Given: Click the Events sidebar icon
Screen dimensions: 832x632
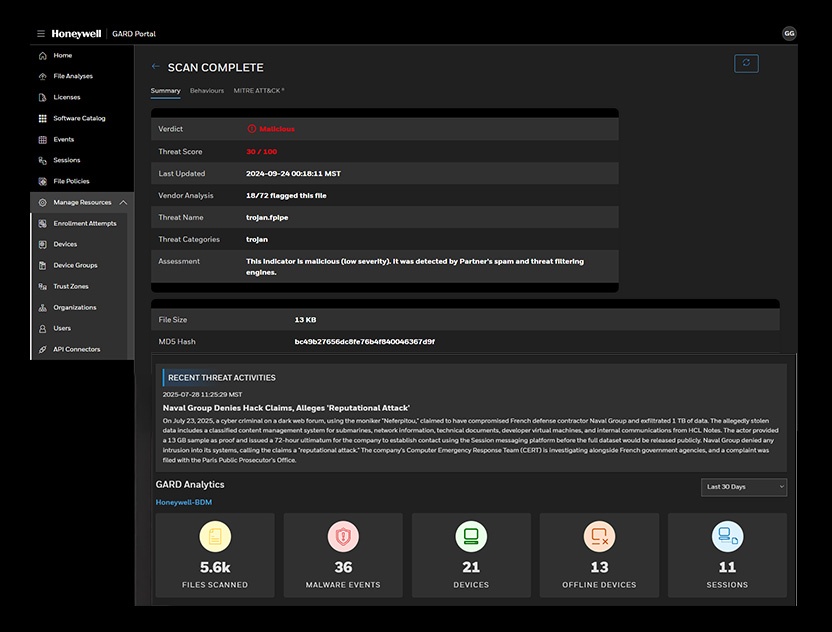Looking at the screenshot, I should pyautogui.click(x=42, y=140).
